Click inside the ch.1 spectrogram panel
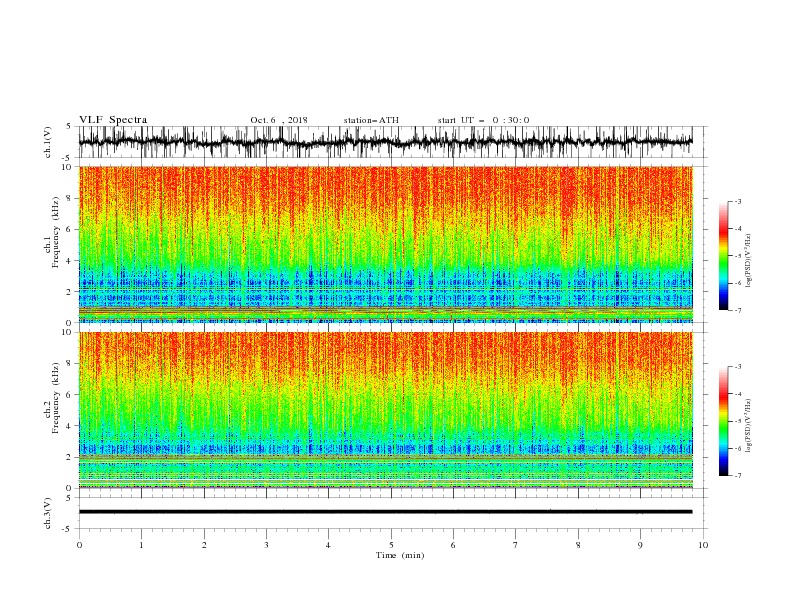The image size is (792, 612). pos(385,244)
